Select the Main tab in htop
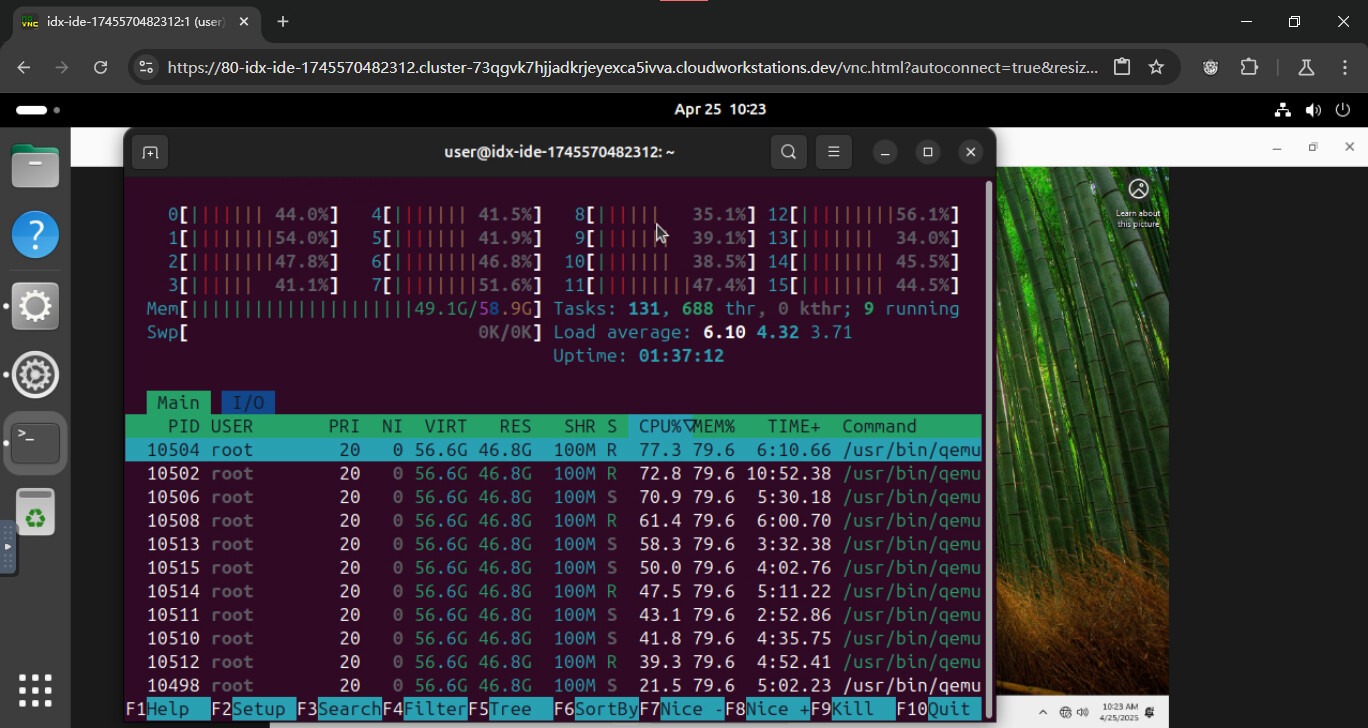The image size is (1368, 728). tap(178, 403)
